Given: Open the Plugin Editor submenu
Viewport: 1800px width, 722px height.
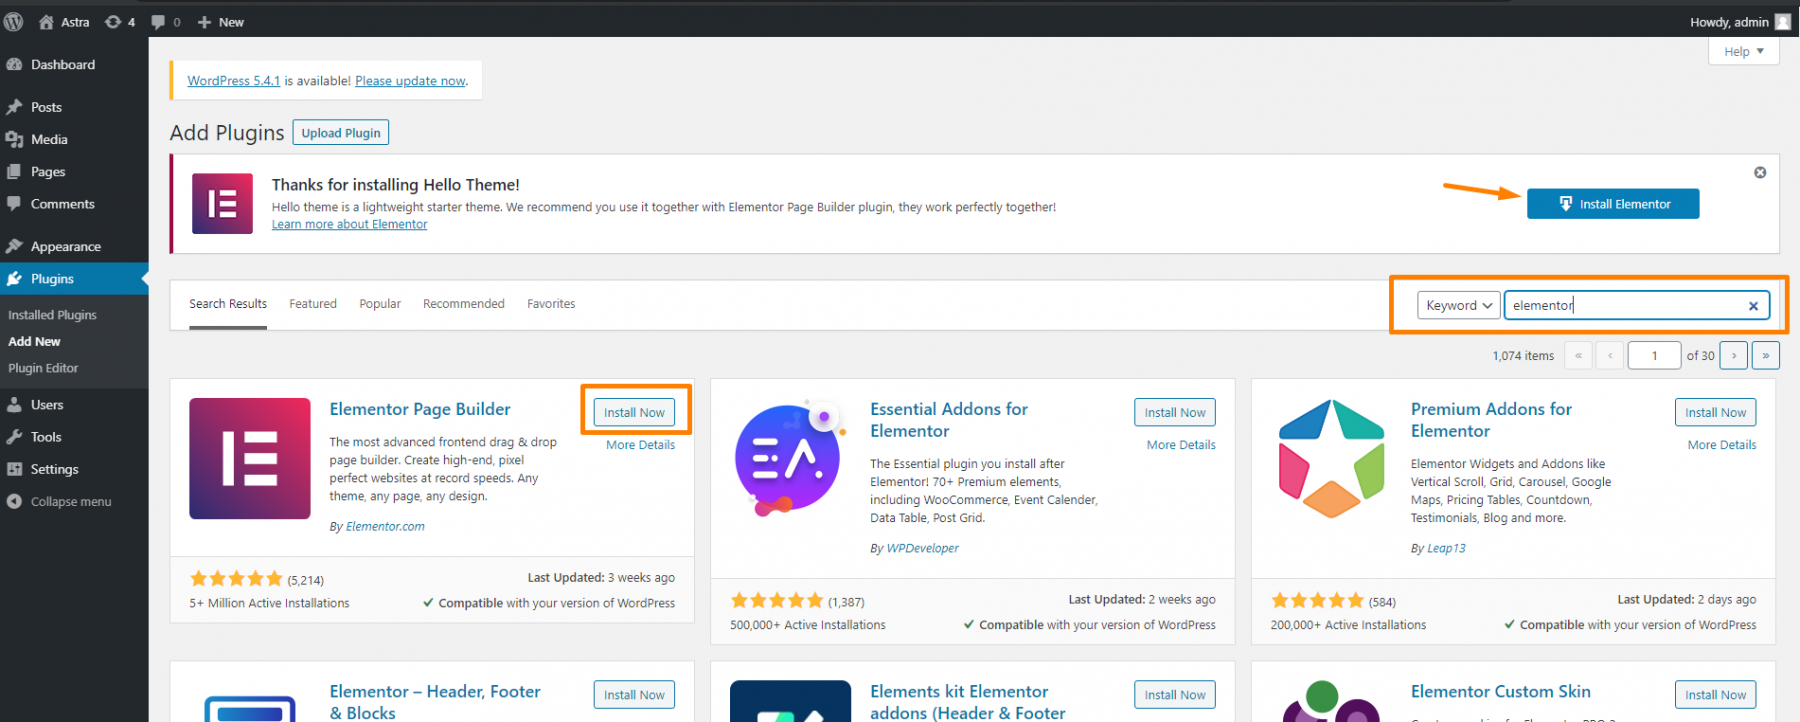Looking at the screenshot, I should pos(43,368).
